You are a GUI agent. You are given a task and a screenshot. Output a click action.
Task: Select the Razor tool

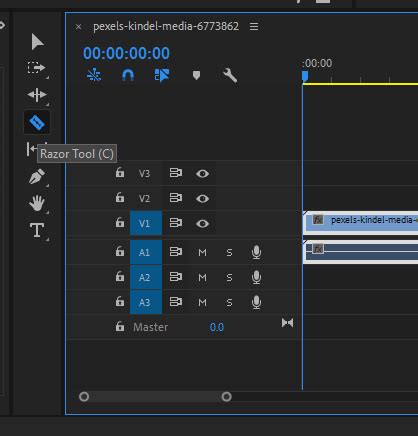[x=37, y=123]
